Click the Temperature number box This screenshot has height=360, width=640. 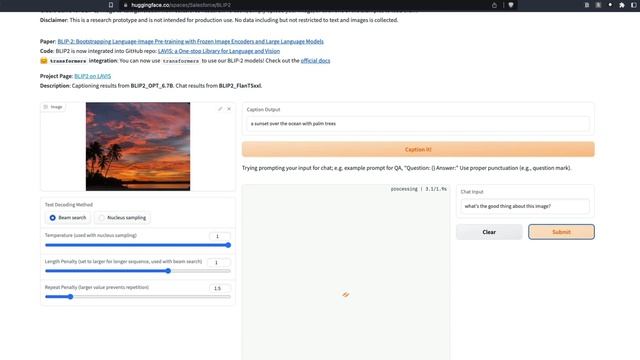tap(220, 236)
